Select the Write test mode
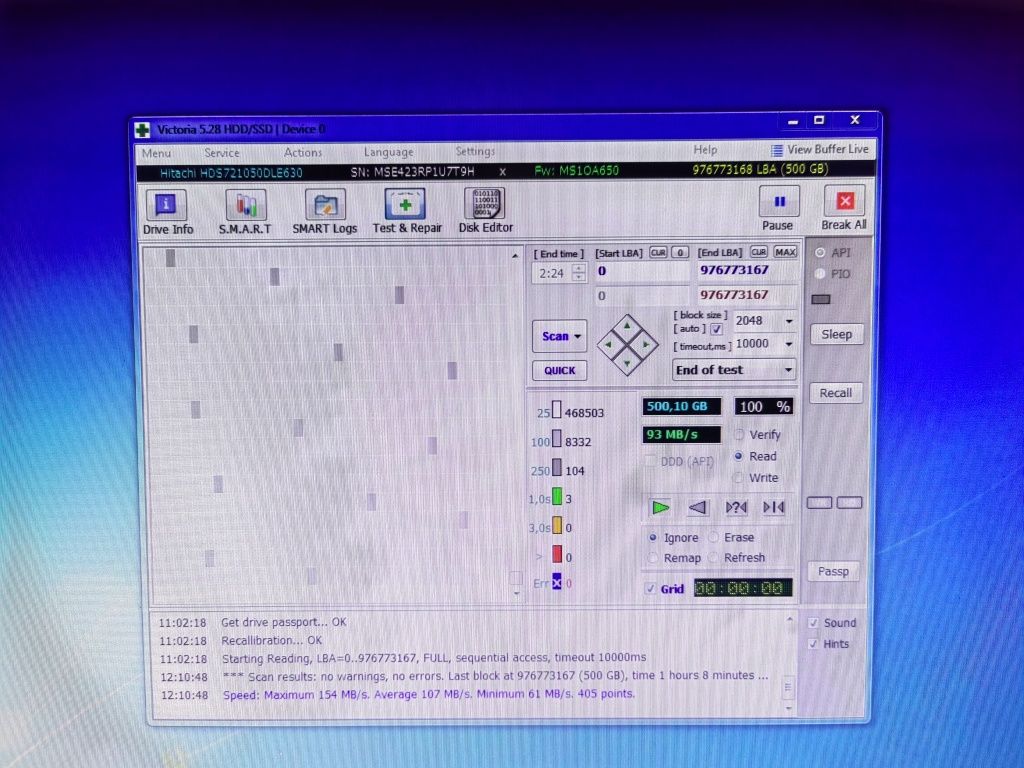Image resolution: width=1024 pixels, height=768 pixels. coord(738,478)
